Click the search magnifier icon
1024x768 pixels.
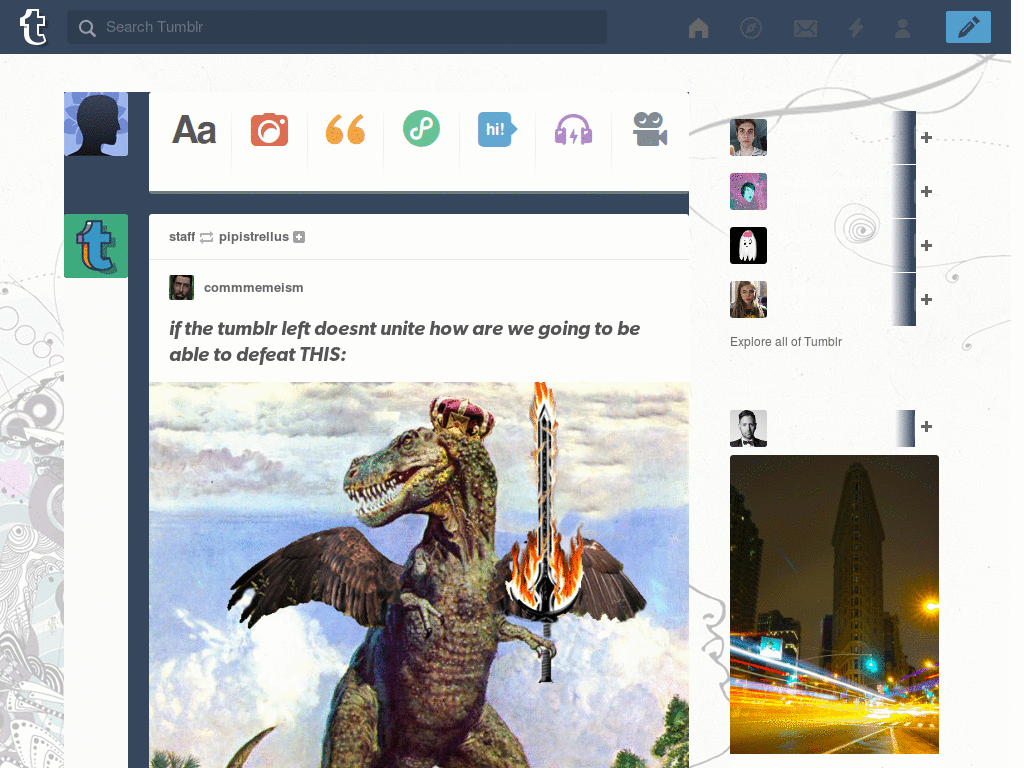coord(87,27)
